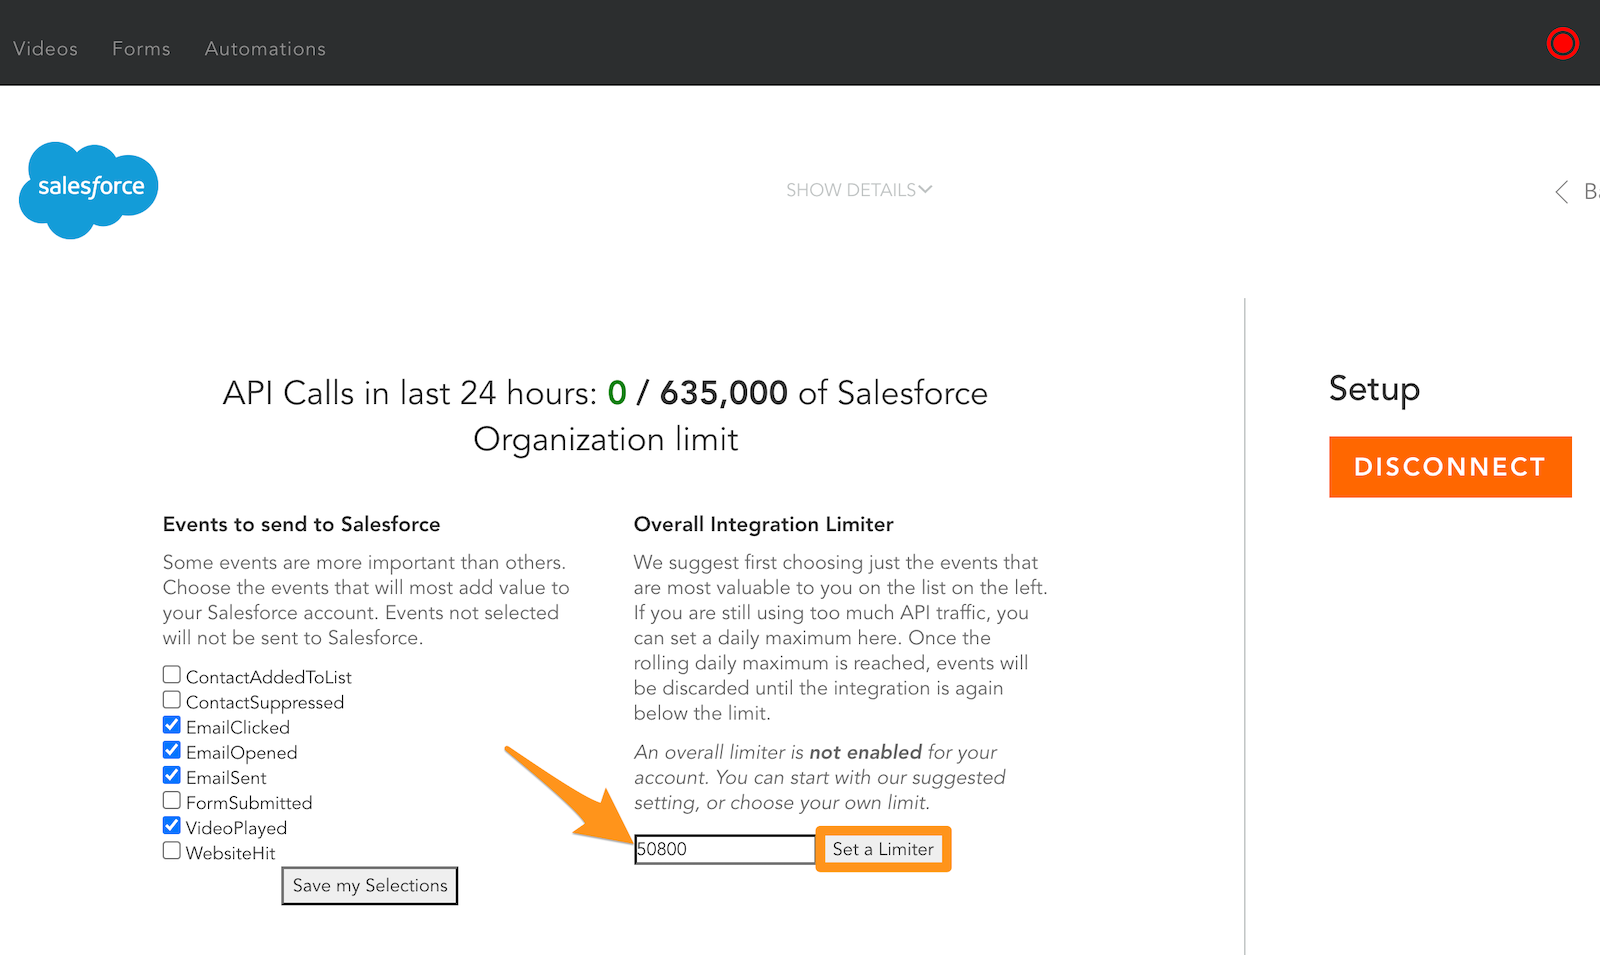Open the Automations menu
1600x955 pixels.
(x=265, y=49)
